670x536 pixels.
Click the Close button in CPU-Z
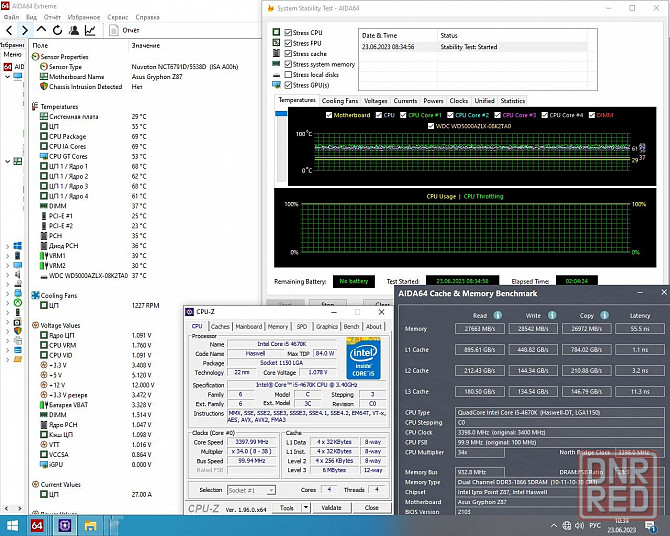pyautogui.click(x=371, y=507)
